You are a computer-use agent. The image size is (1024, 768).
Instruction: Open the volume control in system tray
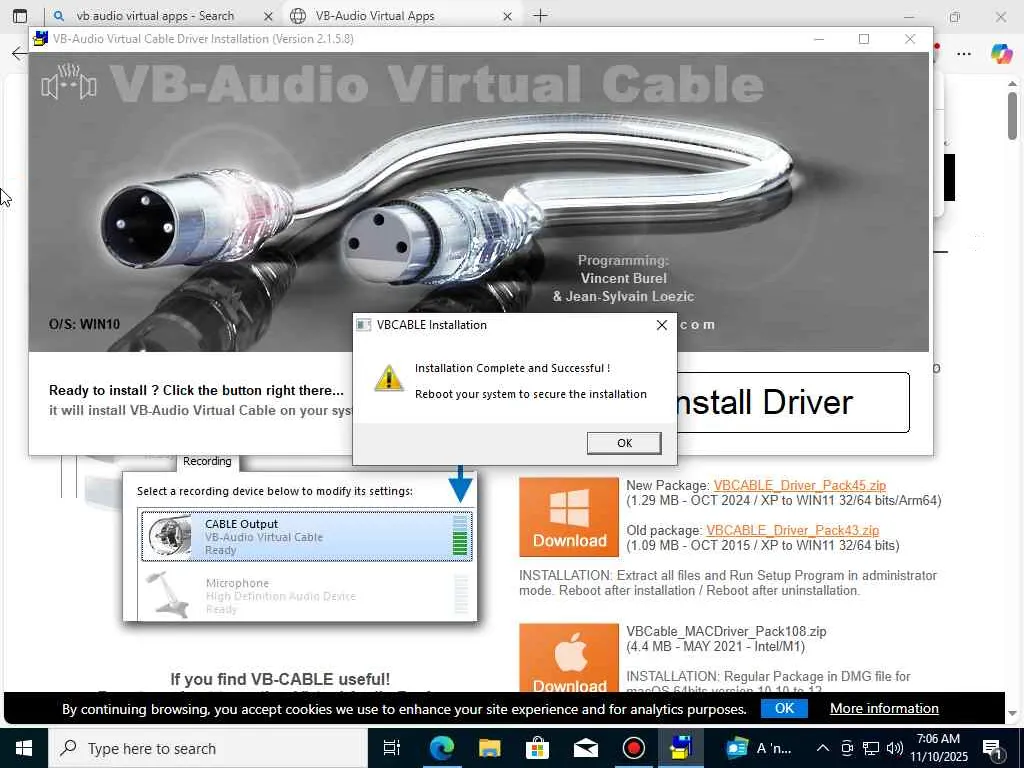[895, 748]
